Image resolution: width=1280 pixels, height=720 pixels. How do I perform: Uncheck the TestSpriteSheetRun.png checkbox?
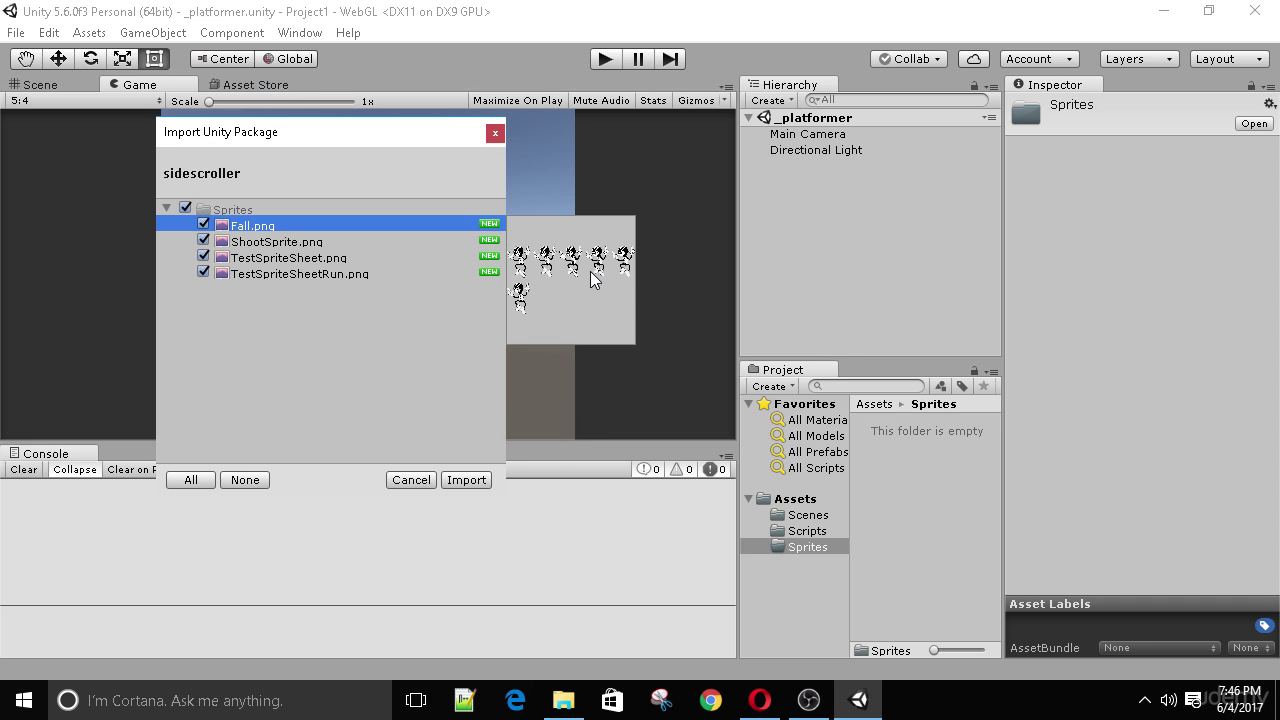(x=204, y=272)
